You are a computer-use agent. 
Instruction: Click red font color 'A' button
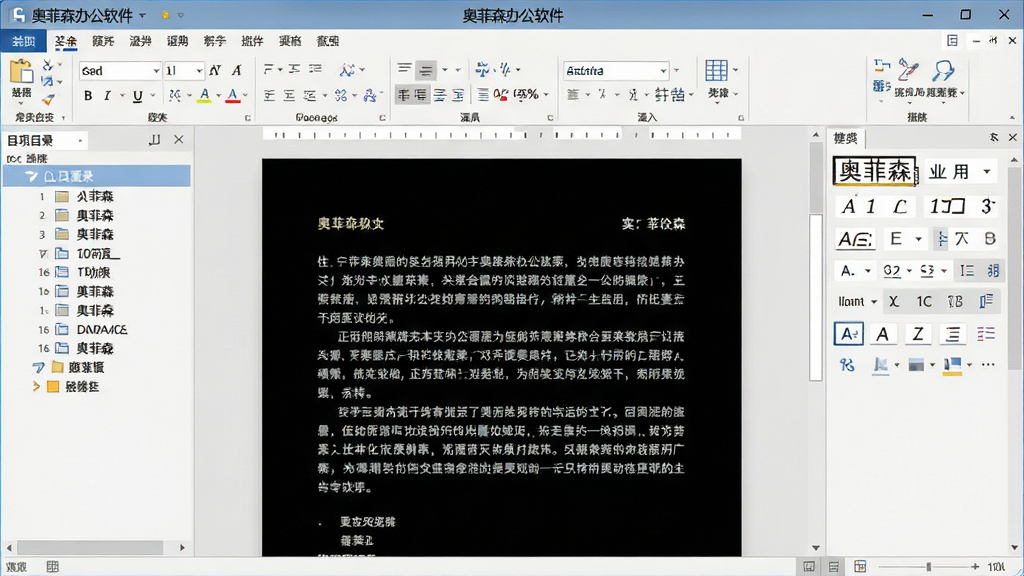(x=232, y=96)
